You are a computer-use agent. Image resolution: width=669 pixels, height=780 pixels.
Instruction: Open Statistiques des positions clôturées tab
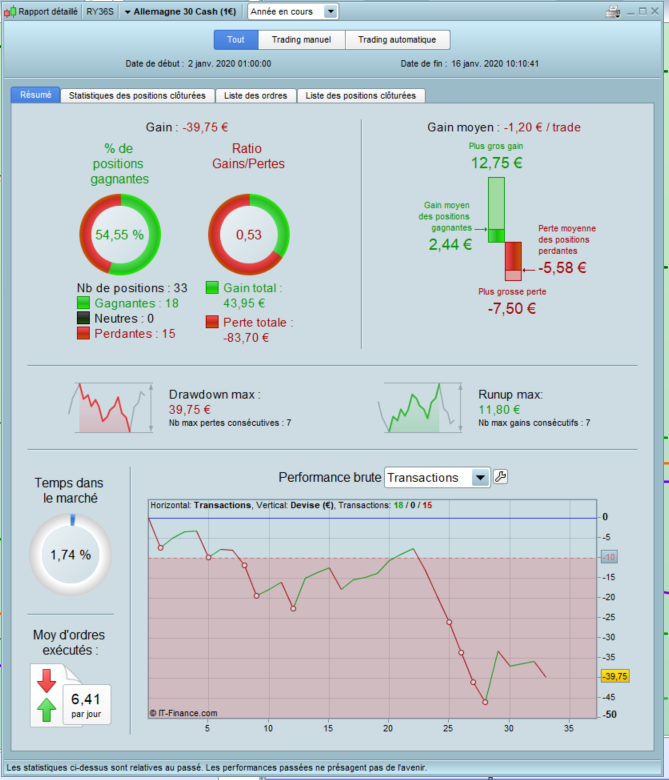pos(137,96)
